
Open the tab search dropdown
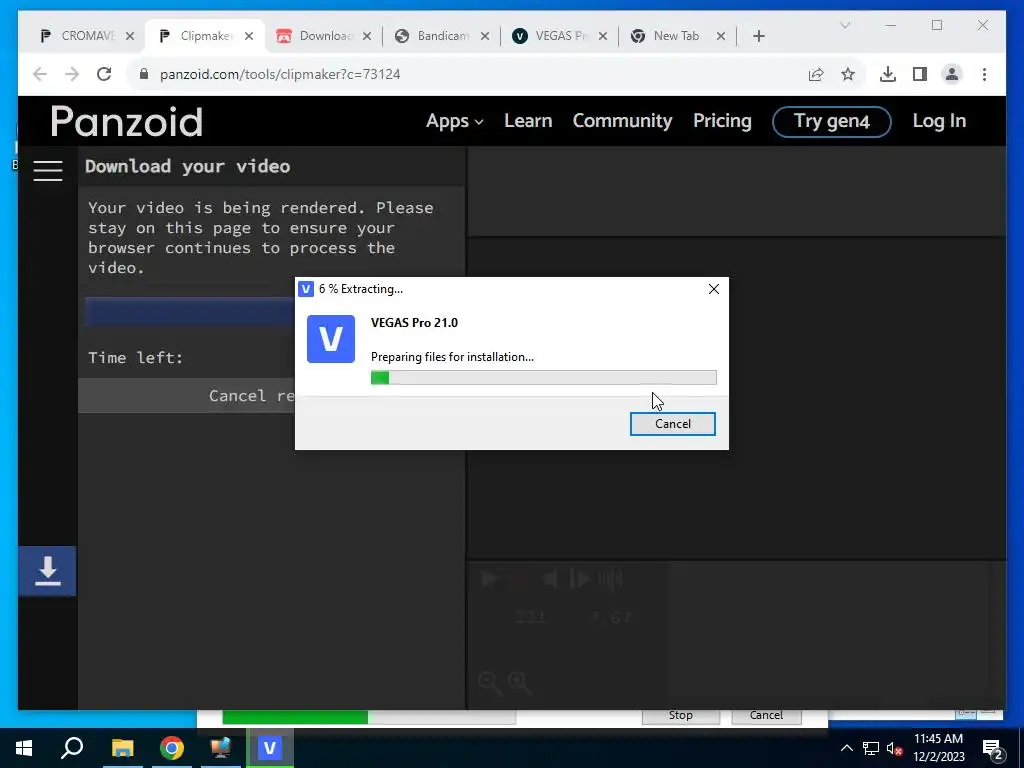click(x=844, y=25)
